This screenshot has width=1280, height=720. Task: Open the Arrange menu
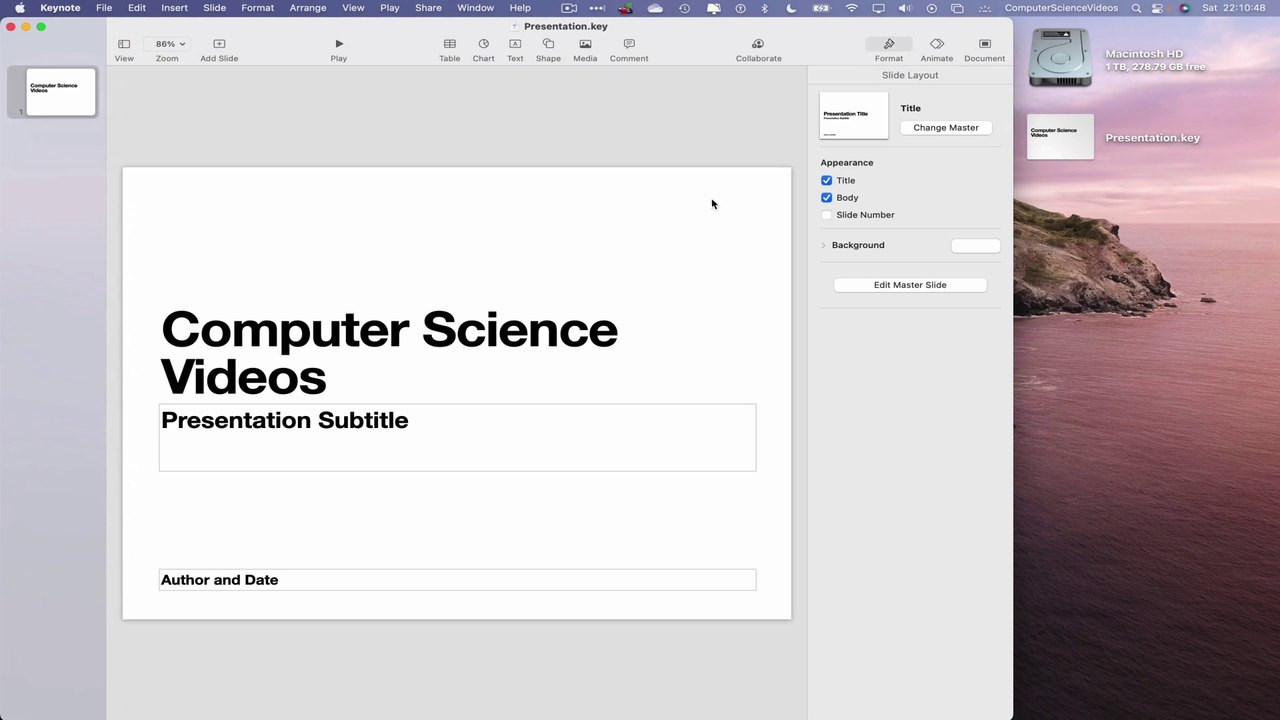point(308,8)
